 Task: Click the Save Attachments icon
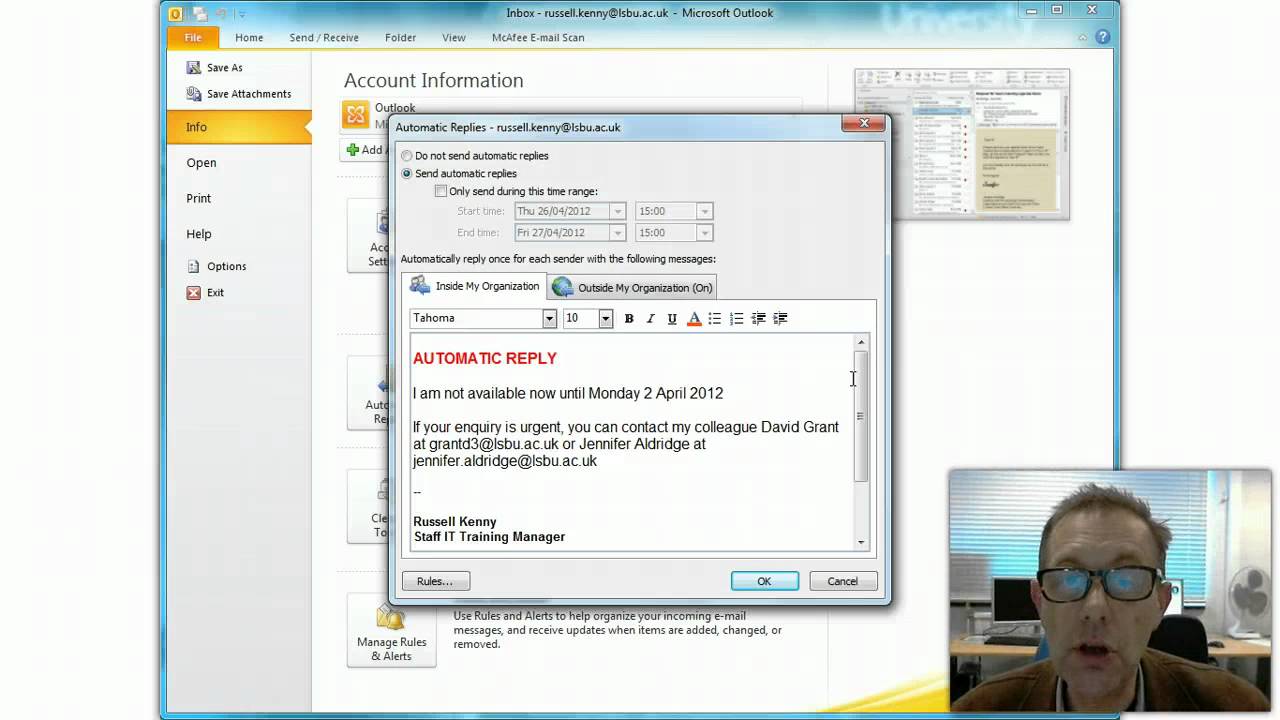[193, 93]
